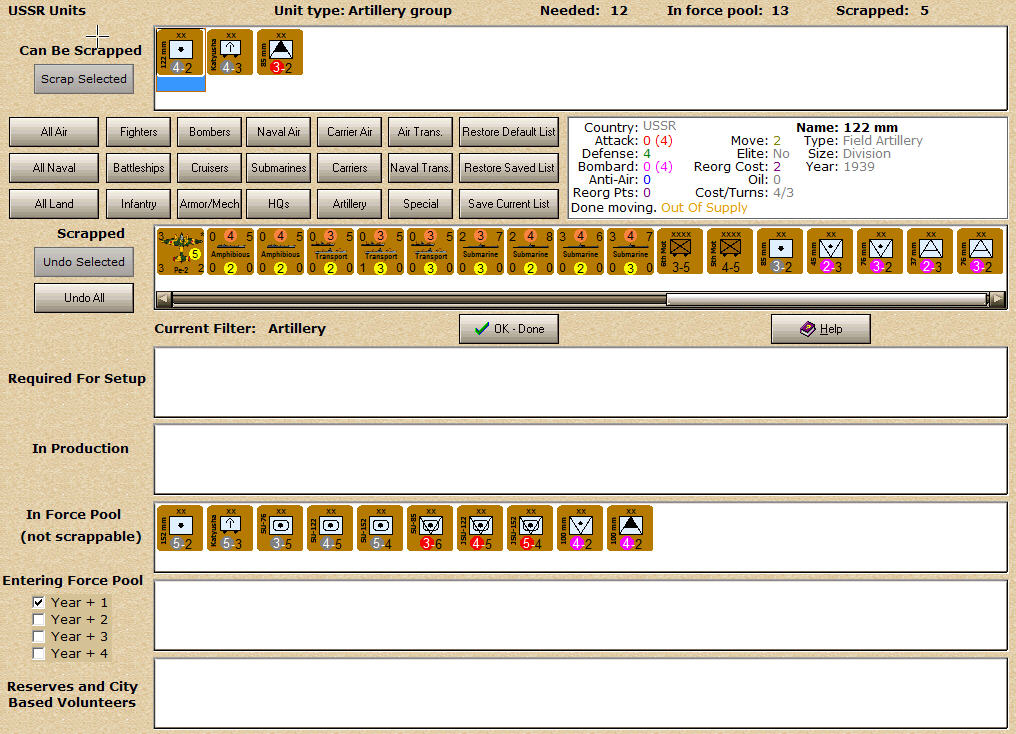Show Carrier Air units

[x=349, y=132]
